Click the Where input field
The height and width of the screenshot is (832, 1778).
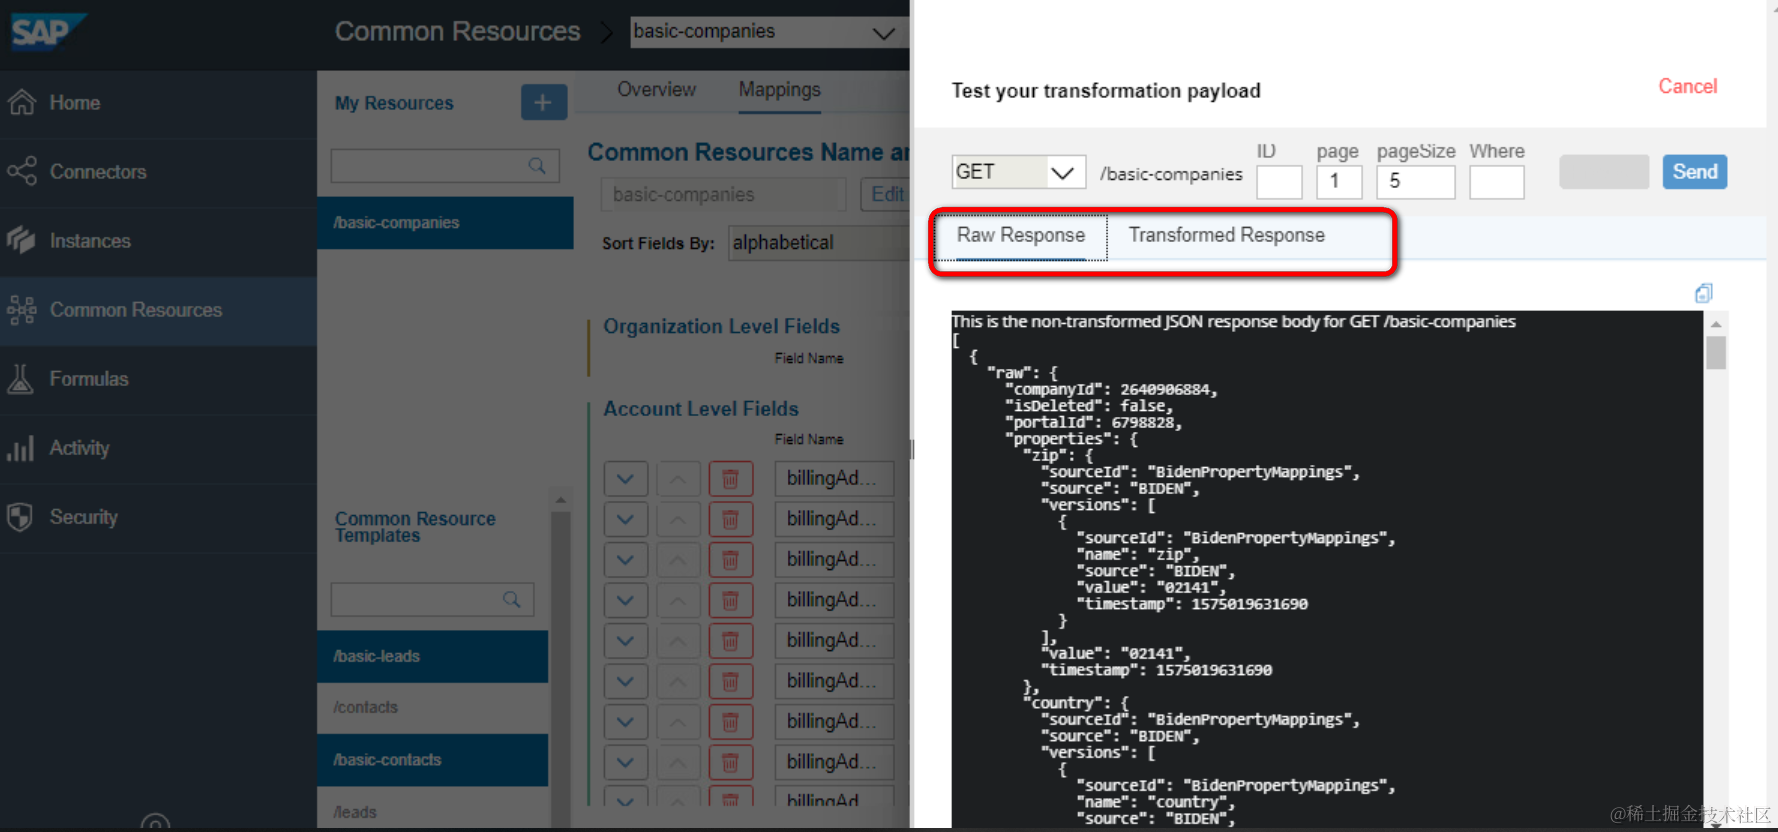tap(1496, 183)
